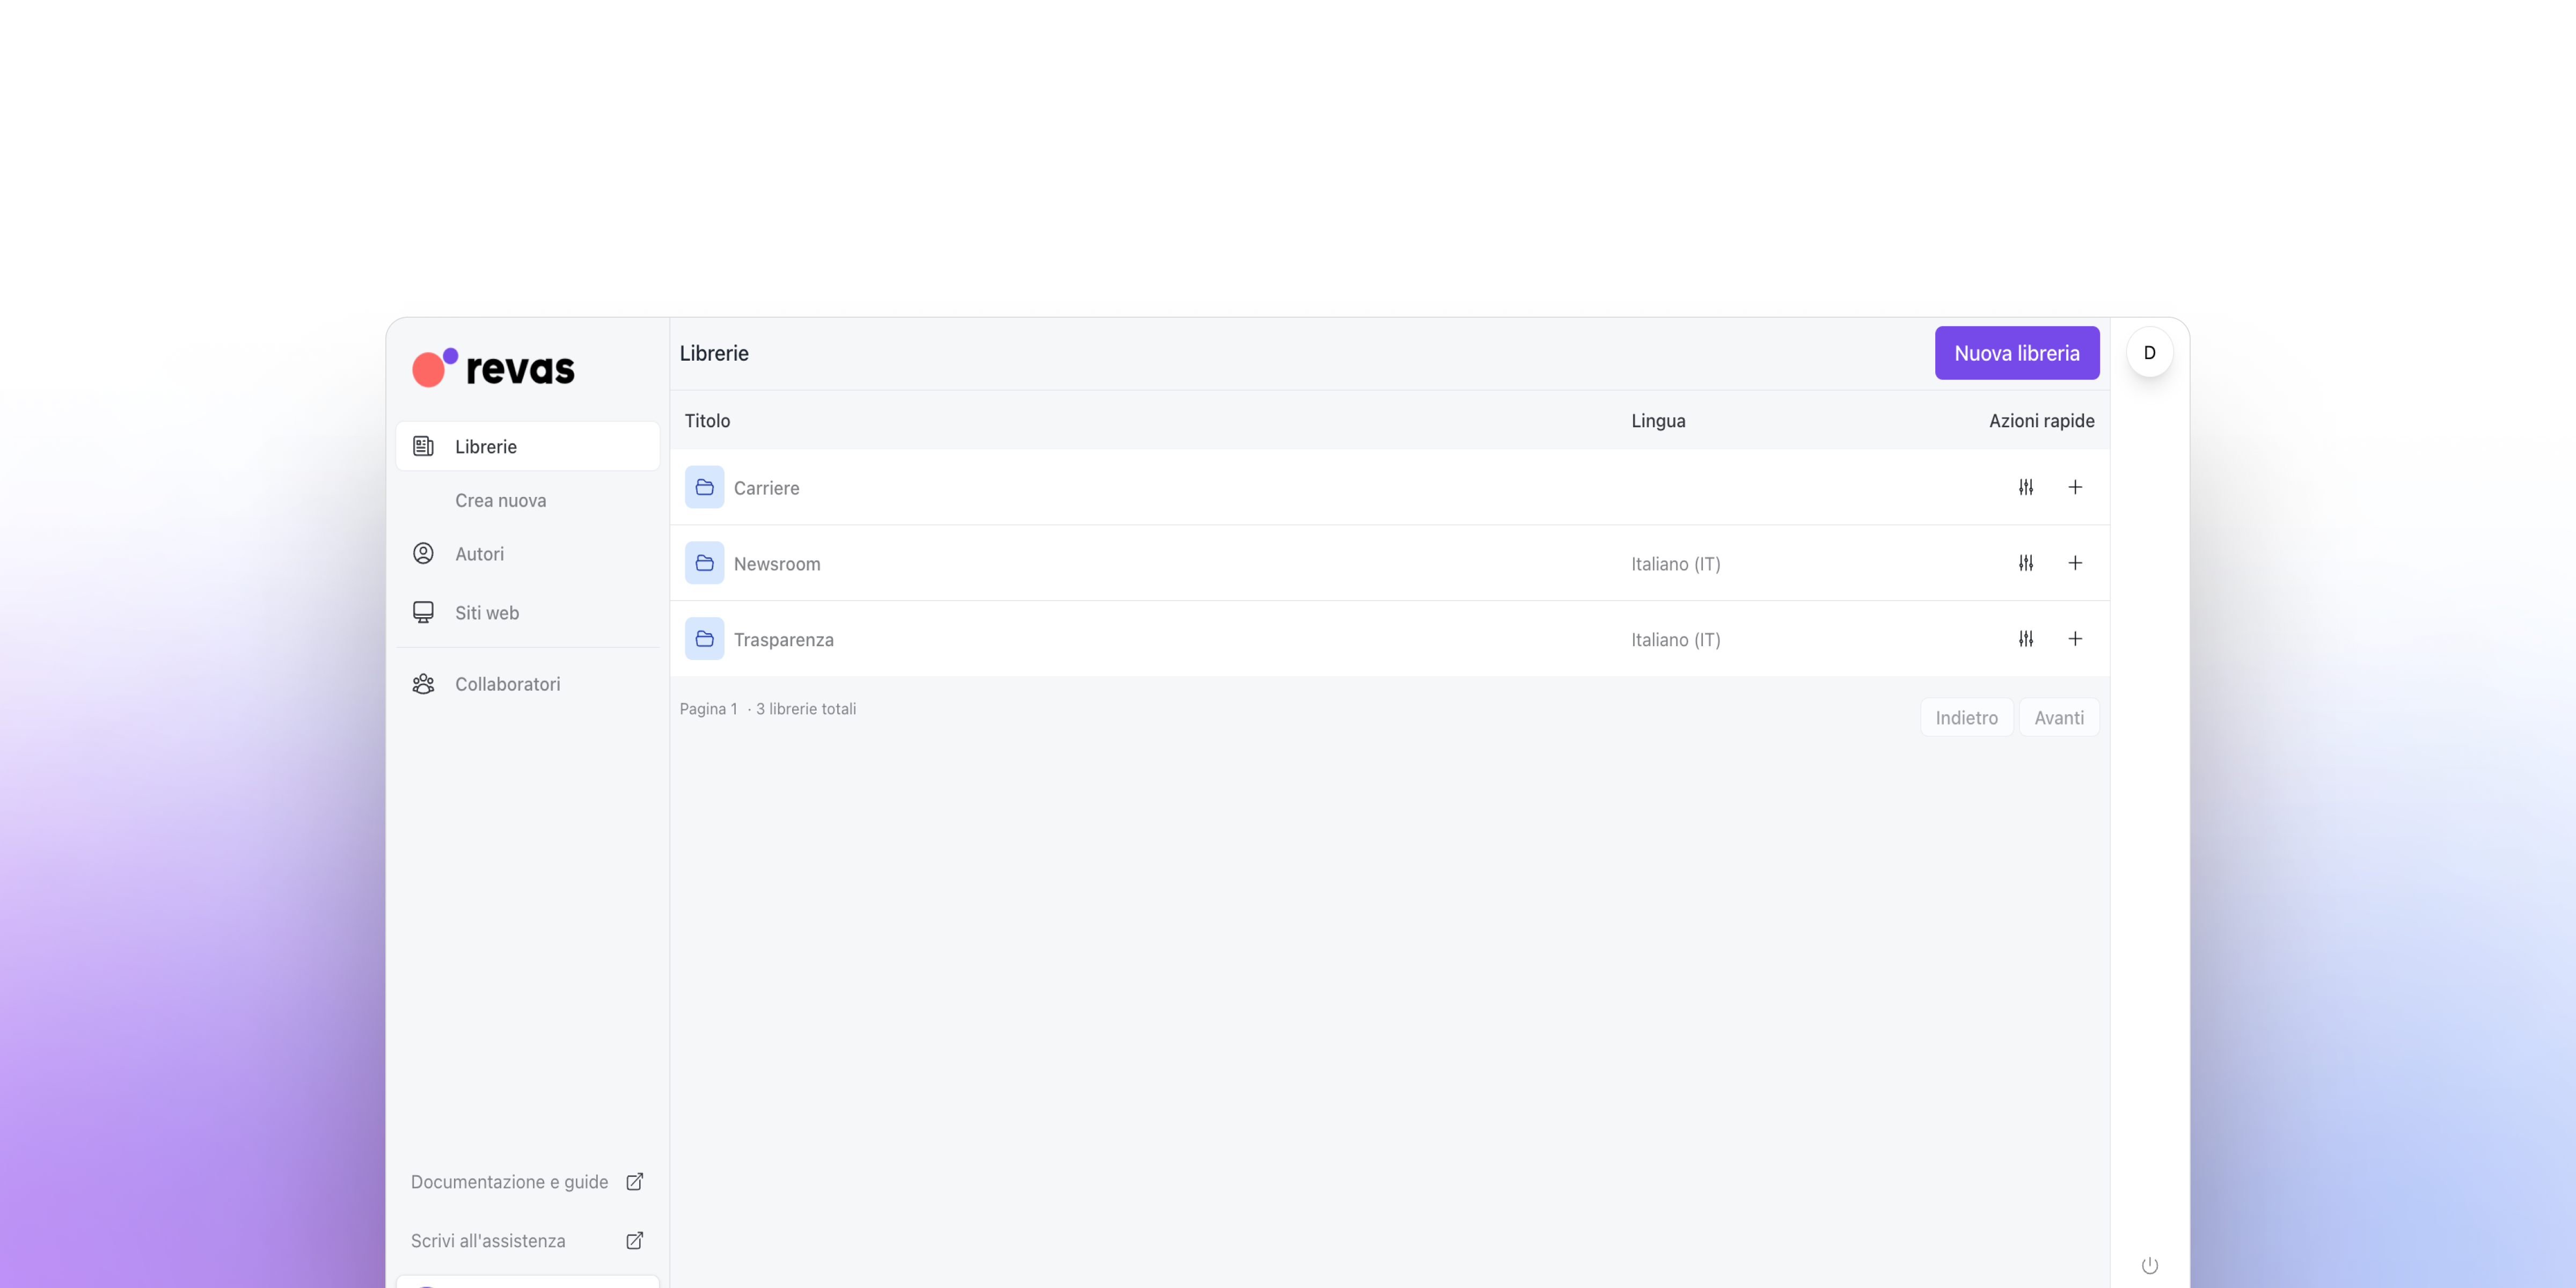
Task: Click the plus icon on the Newsroom row
Action: [x=2075, y=563]
